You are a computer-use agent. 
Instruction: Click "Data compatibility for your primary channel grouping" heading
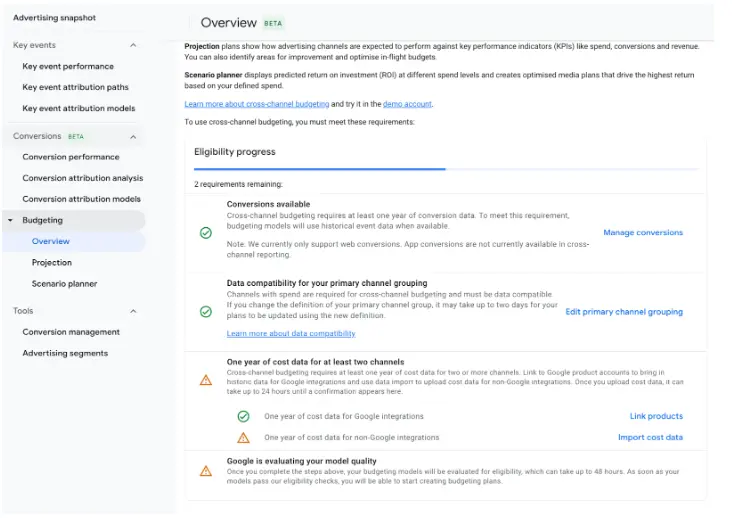[327, 283]
